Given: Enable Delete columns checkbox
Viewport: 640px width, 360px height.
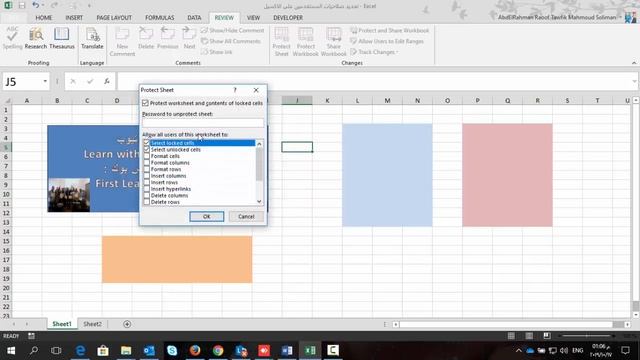Looking at the screenshot, I should pyautogui.click(x=147, y=196).
